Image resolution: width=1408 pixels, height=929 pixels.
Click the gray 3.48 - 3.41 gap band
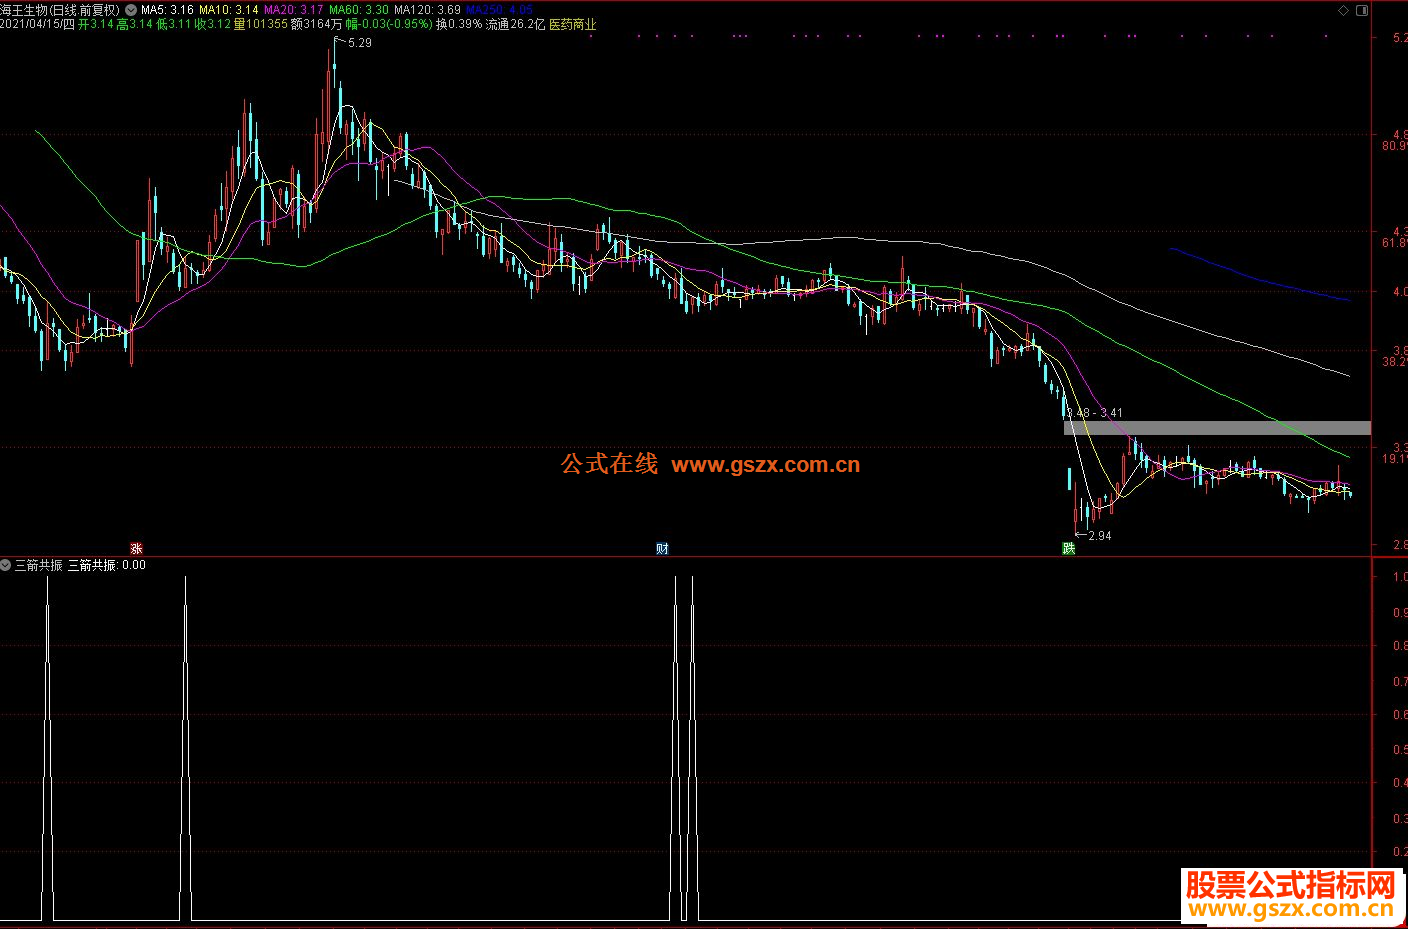pos(1217,428)
